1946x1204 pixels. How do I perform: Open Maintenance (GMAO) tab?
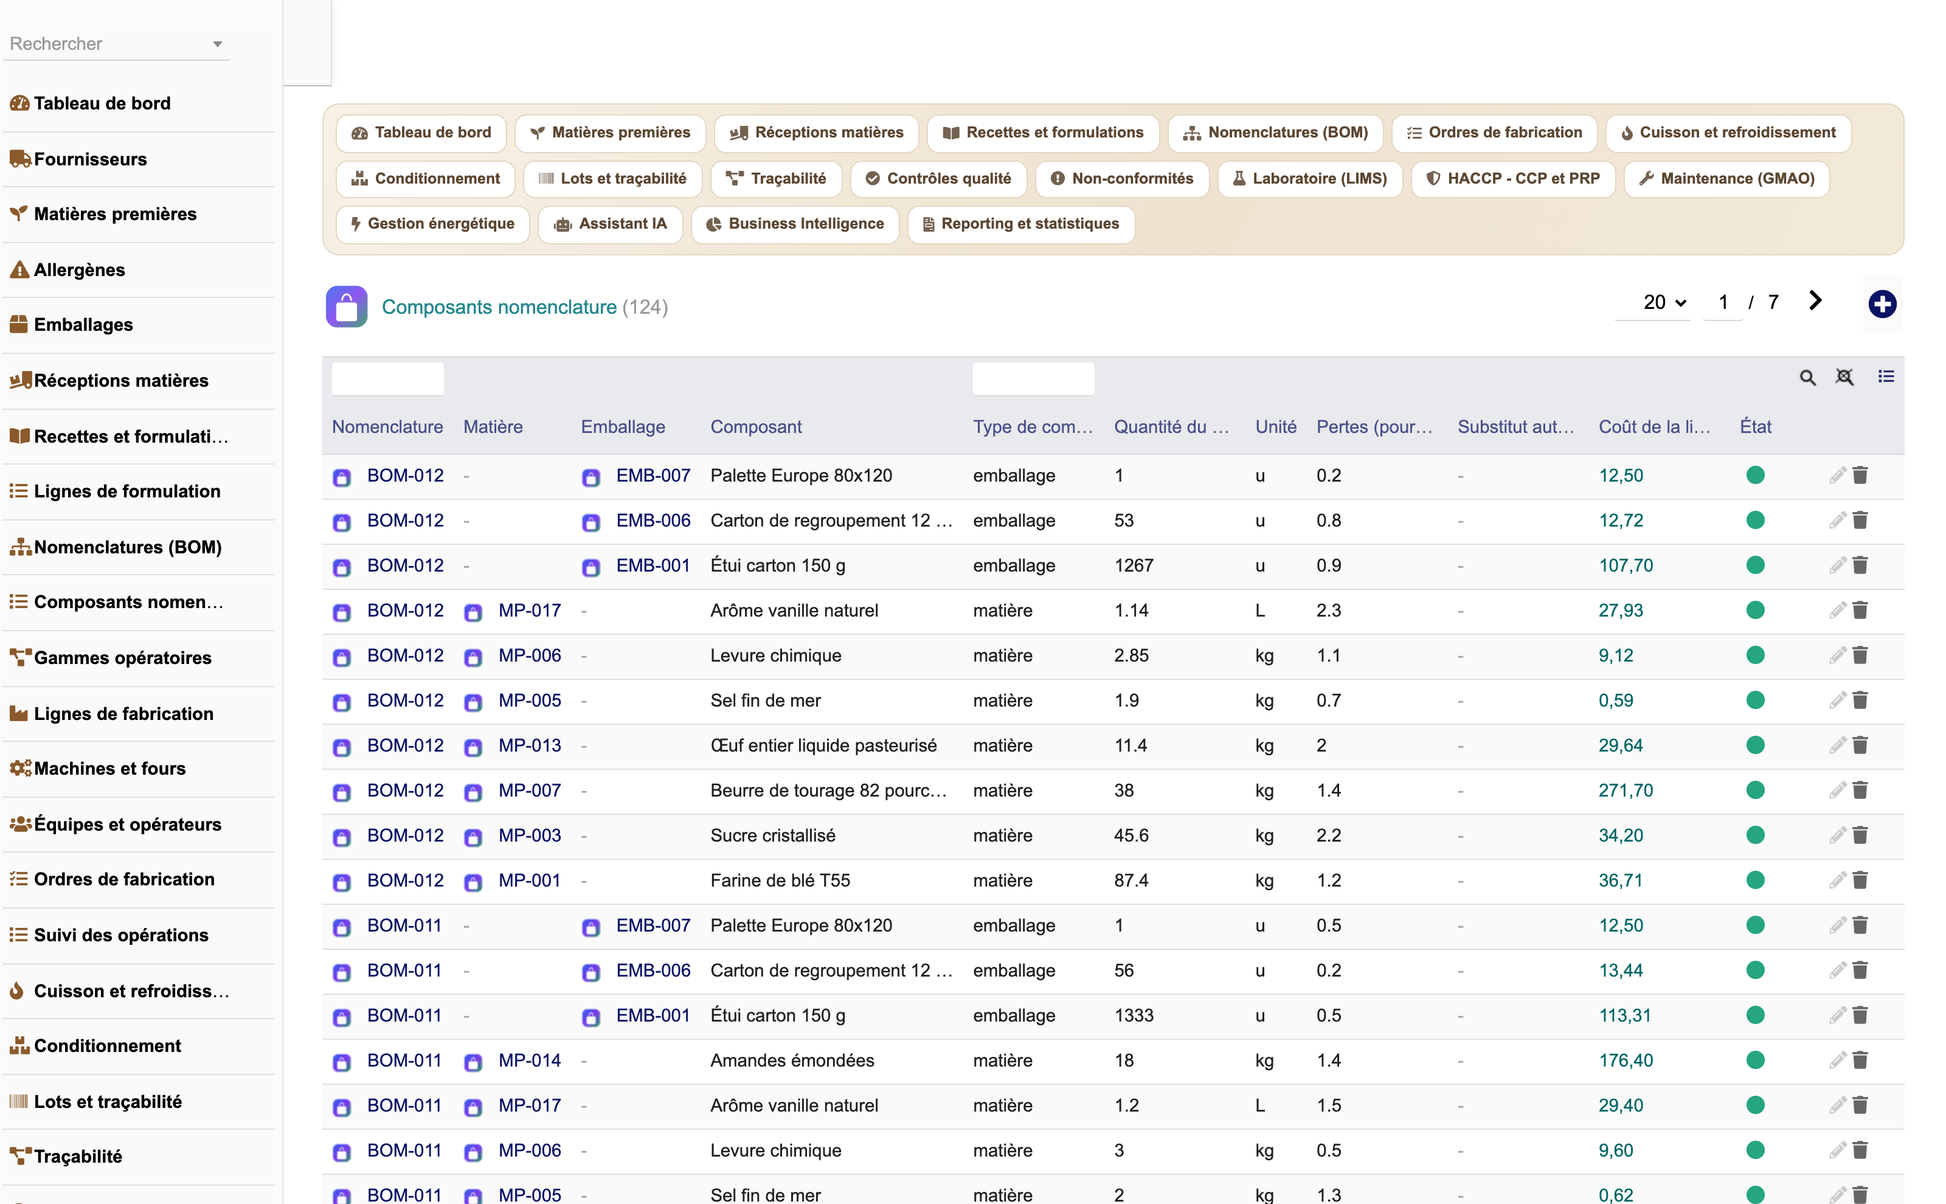tap(1727, 178)
